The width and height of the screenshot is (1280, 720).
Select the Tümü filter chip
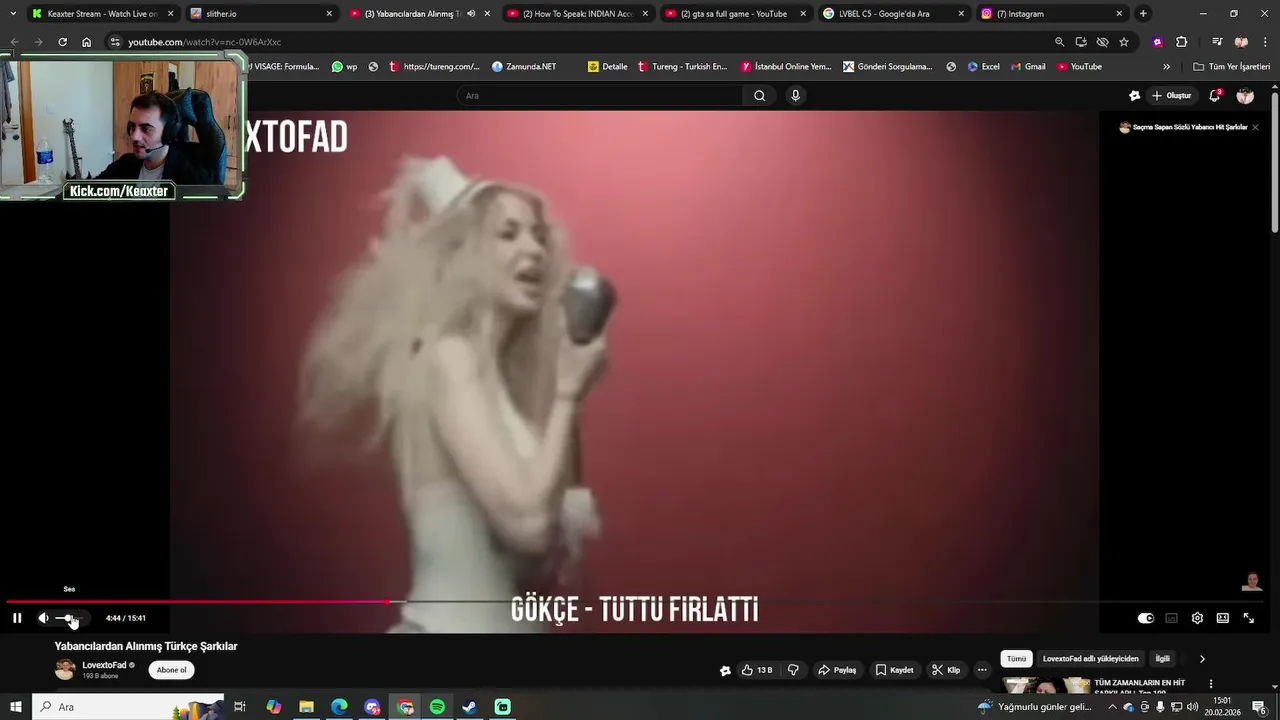point(1016,659)
